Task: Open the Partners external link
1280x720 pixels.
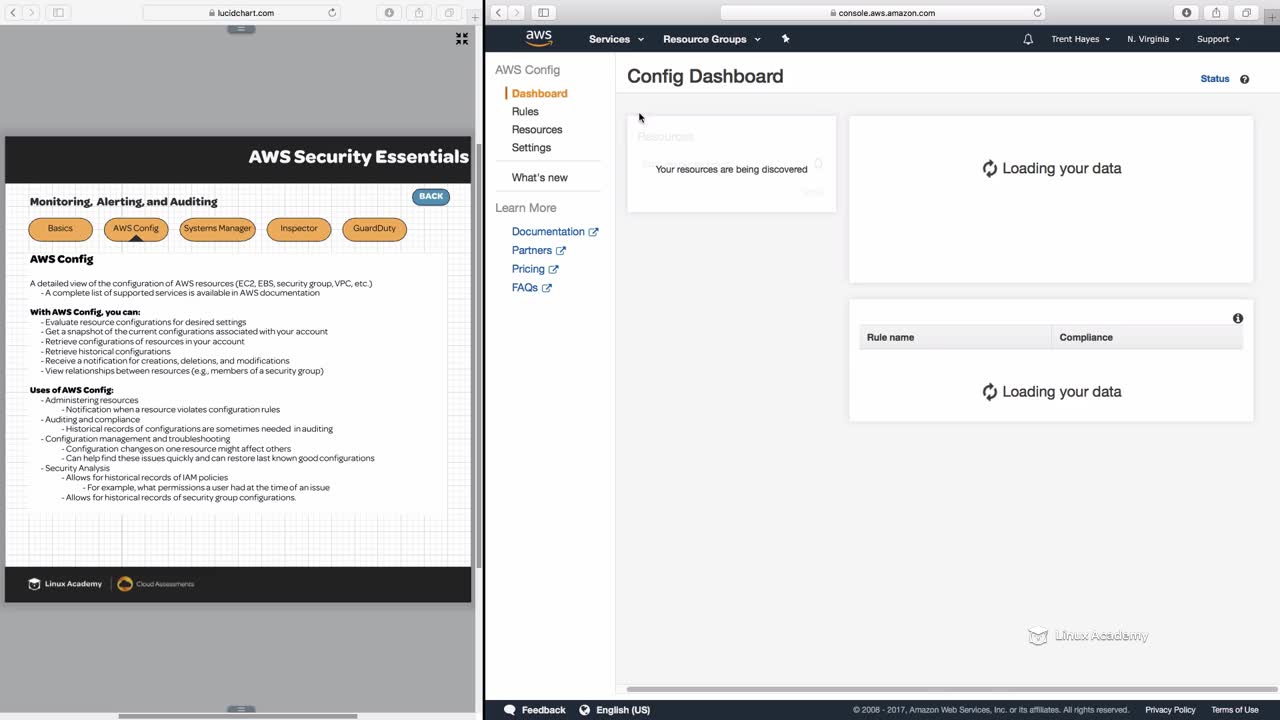Action: (538, 251)
